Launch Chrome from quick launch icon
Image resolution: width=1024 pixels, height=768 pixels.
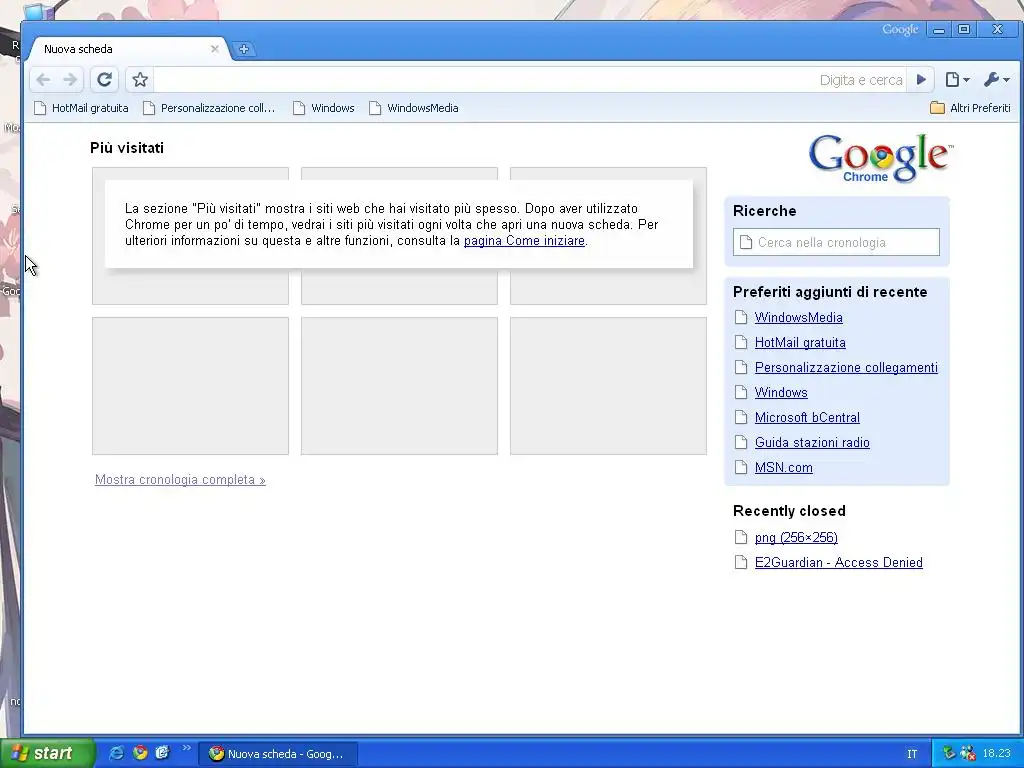[x=140, y=753]
